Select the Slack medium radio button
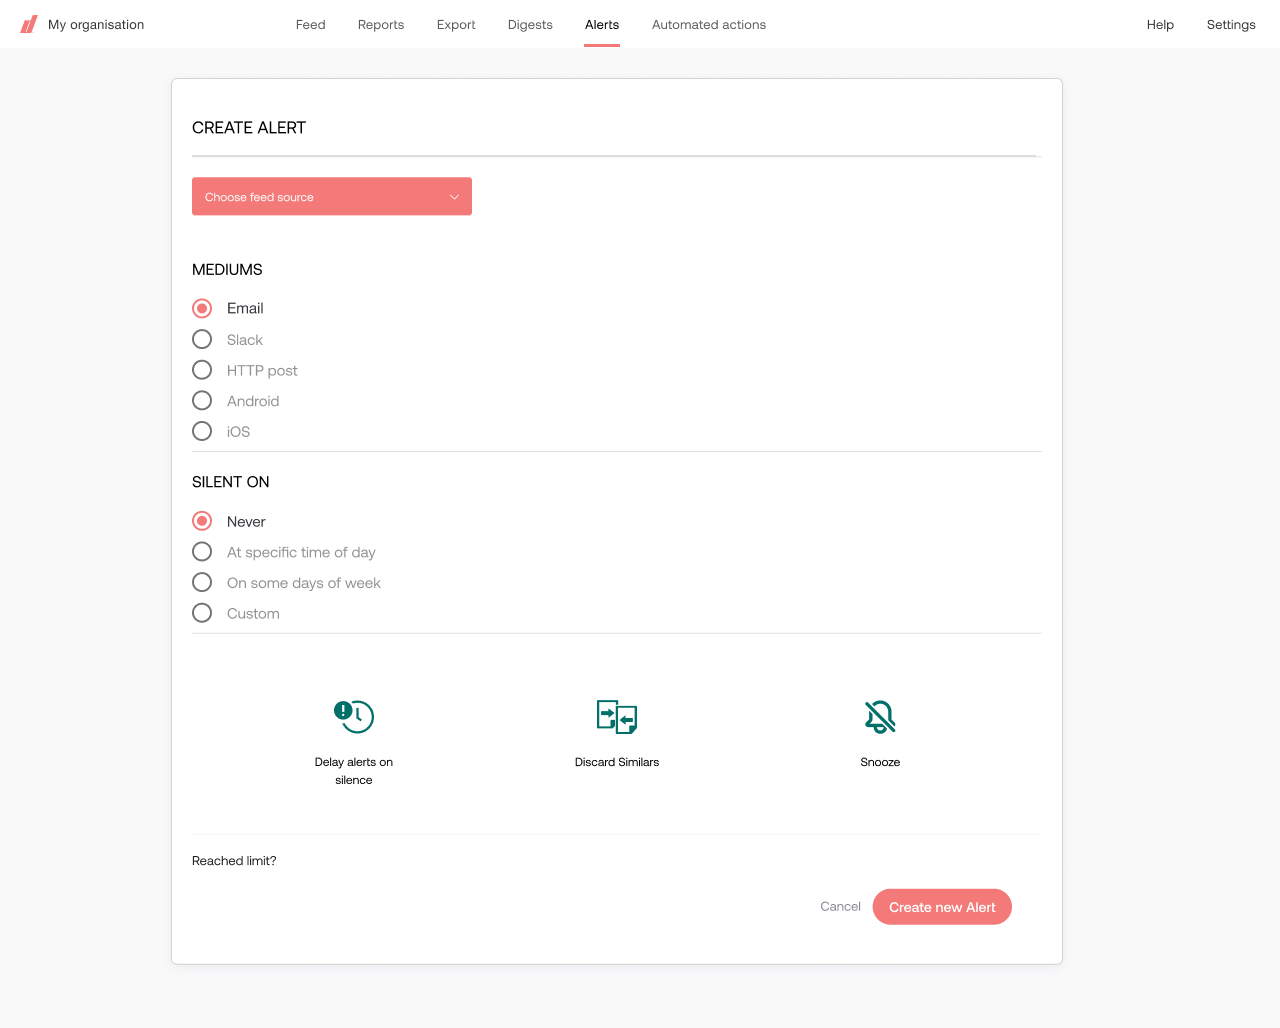 coord(202,339)
